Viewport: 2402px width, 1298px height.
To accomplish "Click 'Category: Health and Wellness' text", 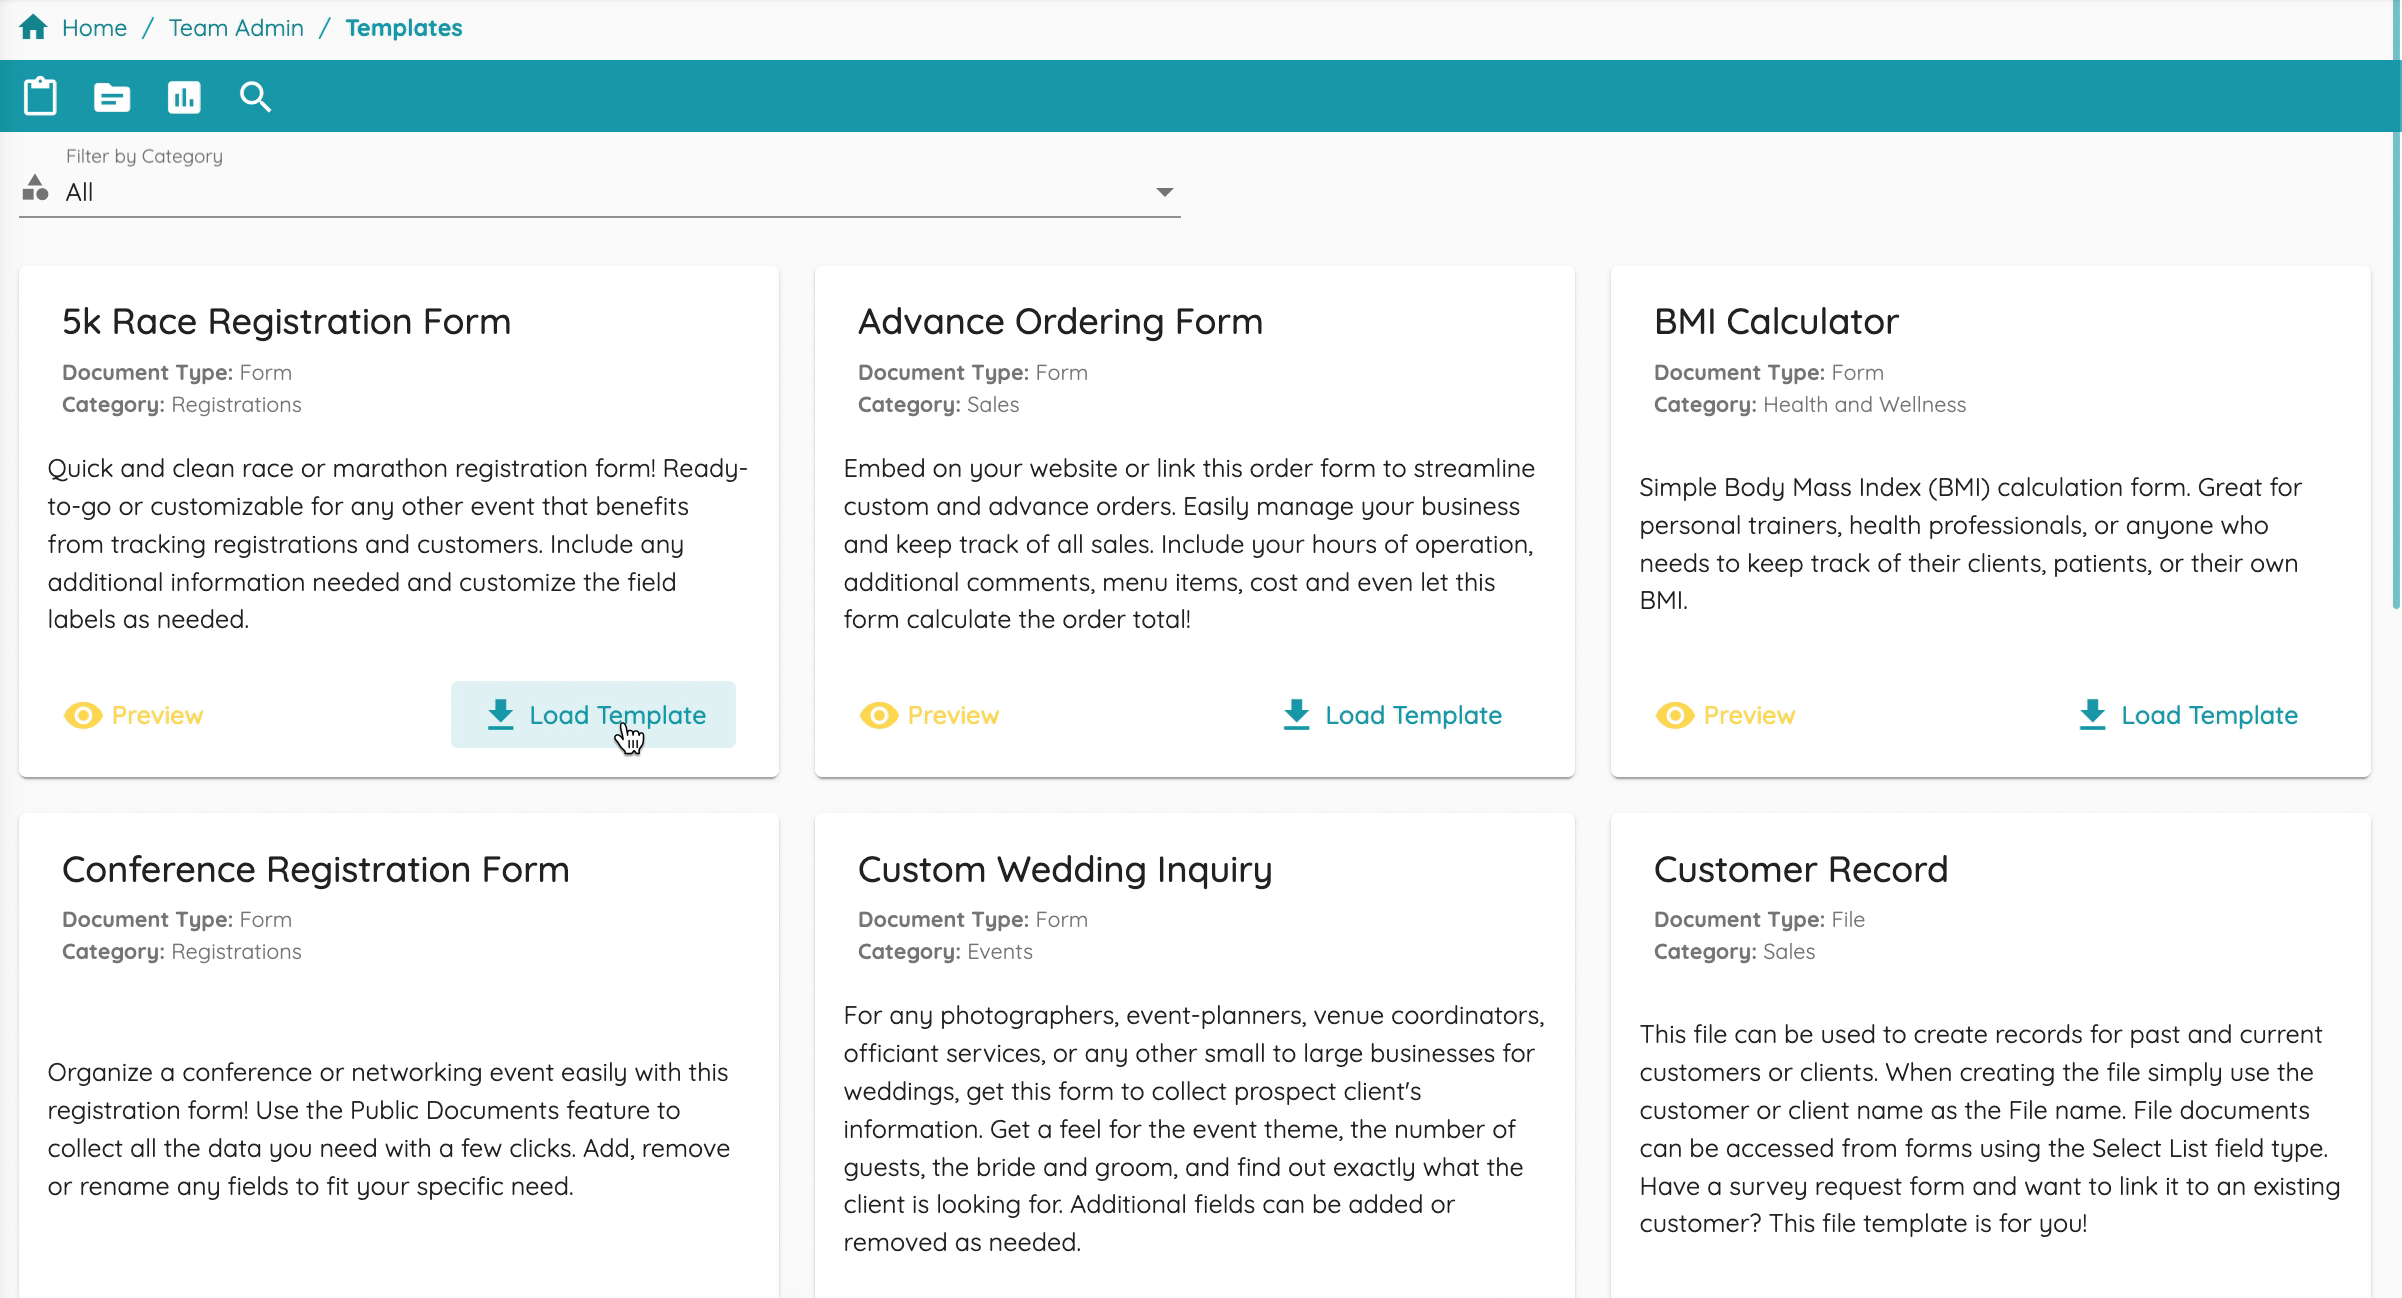I will coord(1810,404).
